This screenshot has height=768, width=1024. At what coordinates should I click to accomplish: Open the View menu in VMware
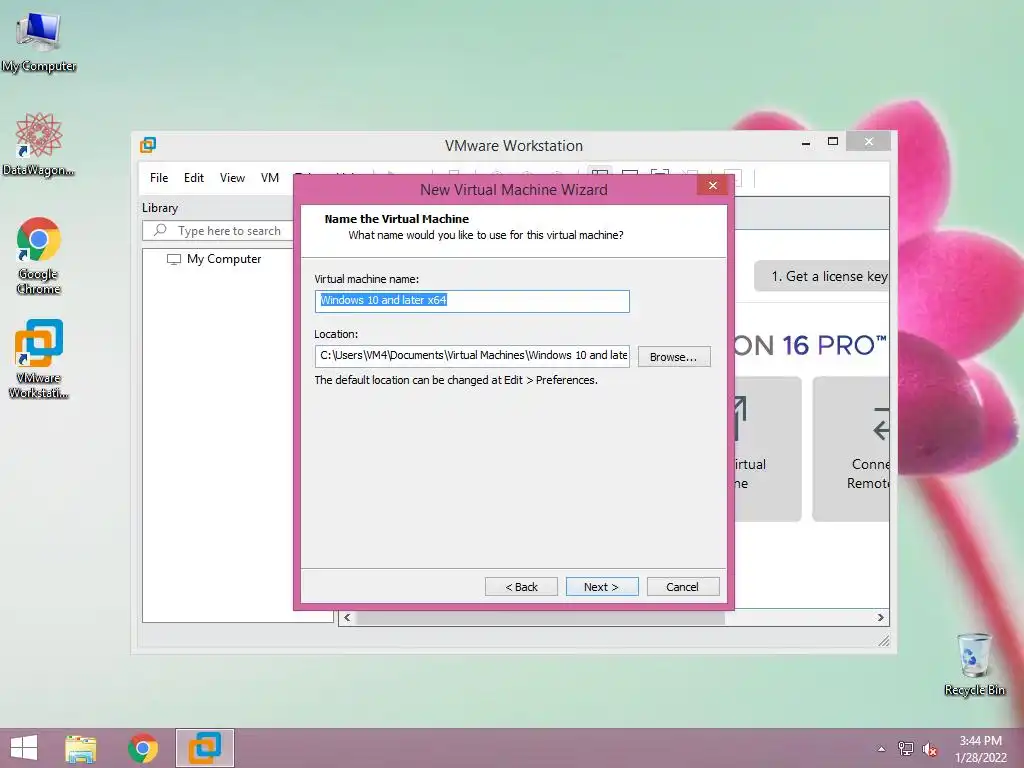232,178
